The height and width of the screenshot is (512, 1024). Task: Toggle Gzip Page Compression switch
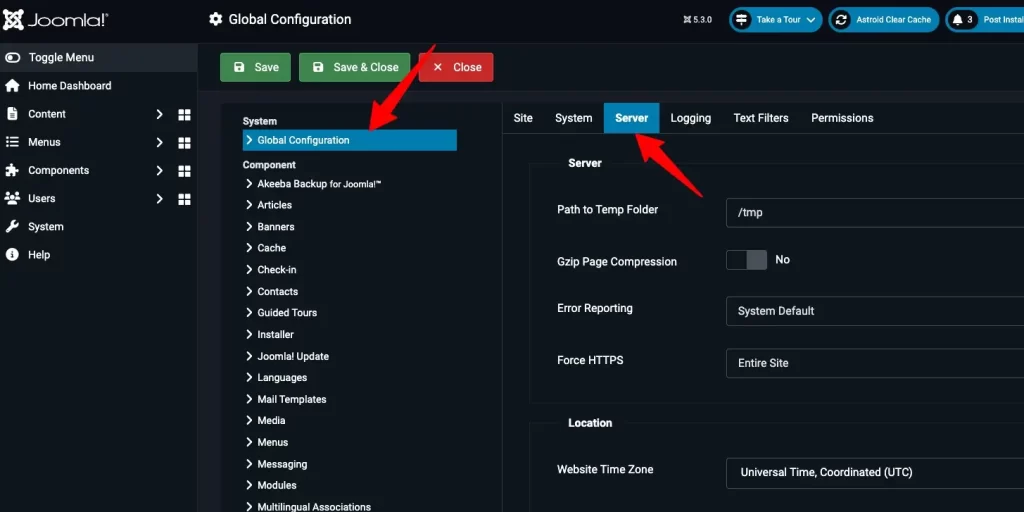[746, 260]
